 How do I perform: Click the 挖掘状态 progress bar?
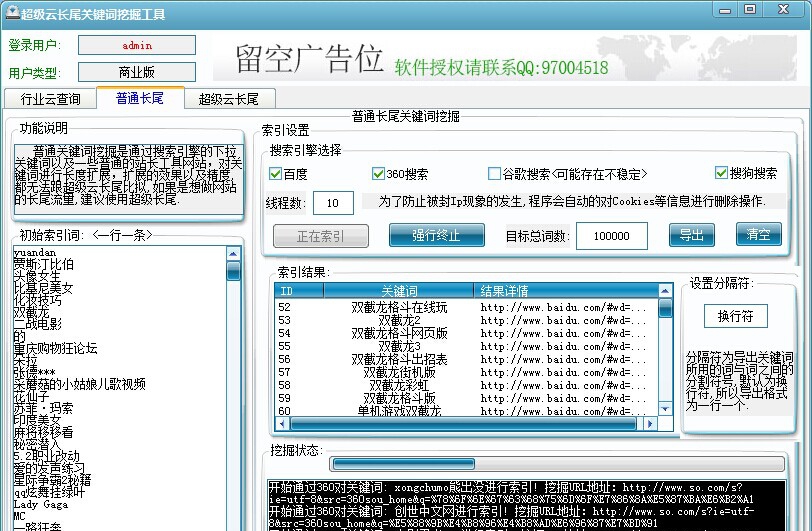coord(557,464)
